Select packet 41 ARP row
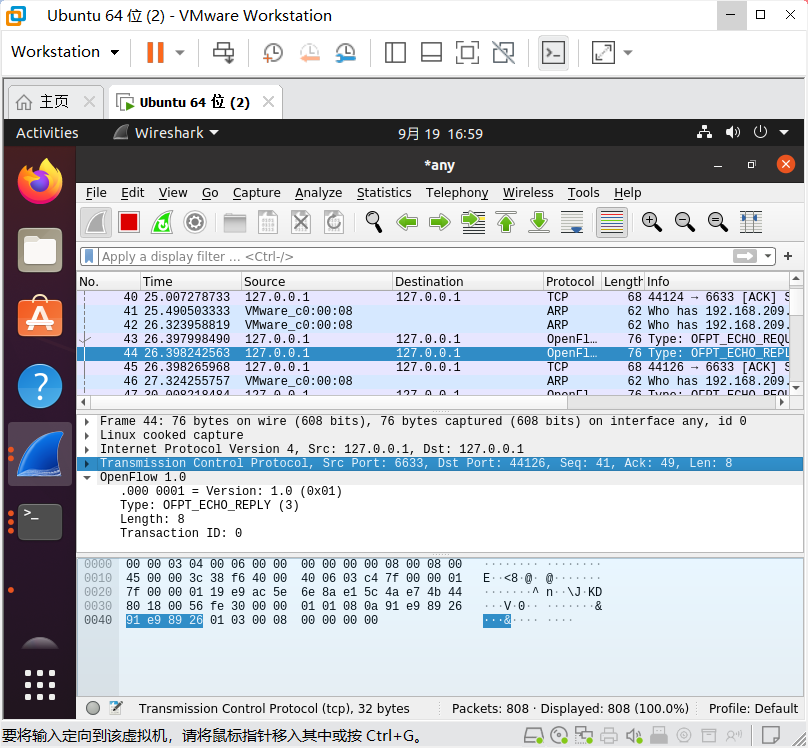Viewport: 808px width, 748px height. (x=433, y=311)
